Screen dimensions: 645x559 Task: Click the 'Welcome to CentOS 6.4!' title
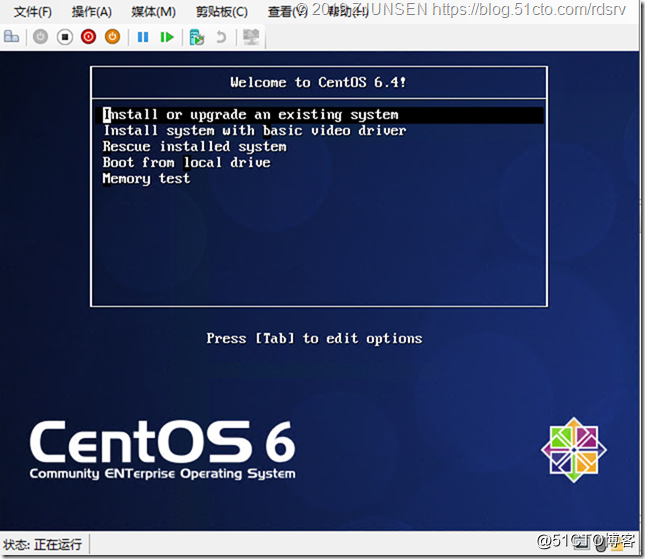[318, 82]
